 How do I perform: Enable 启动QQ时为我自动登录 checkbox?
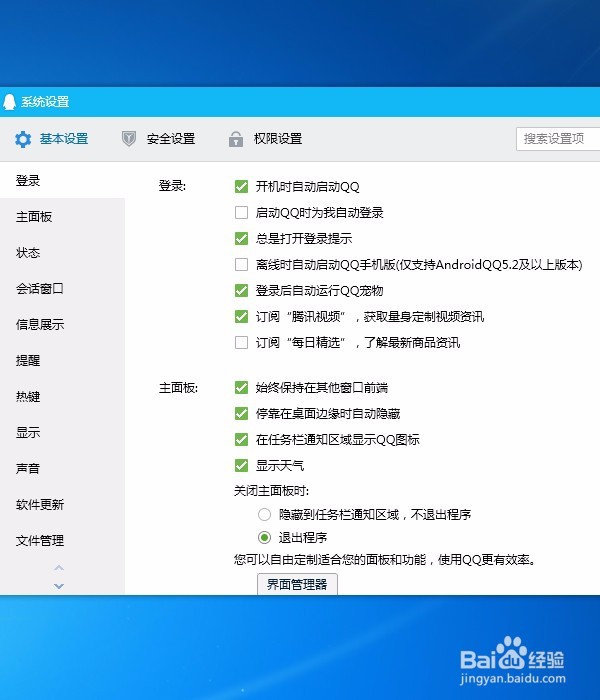[x=242, y=212]
